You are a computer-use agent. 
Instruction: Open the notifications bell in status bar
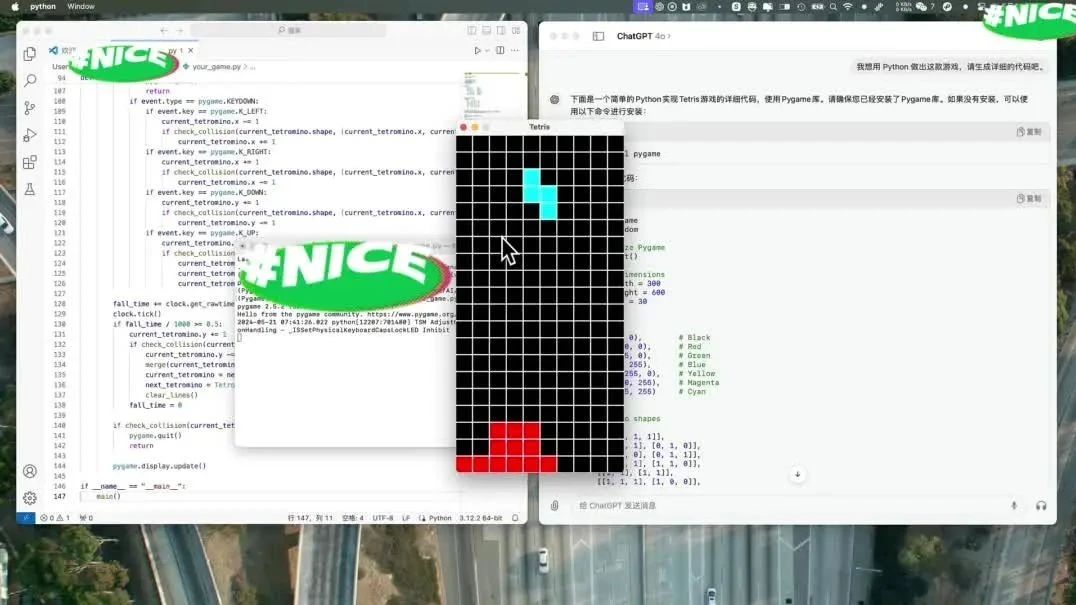click(515, 518)
